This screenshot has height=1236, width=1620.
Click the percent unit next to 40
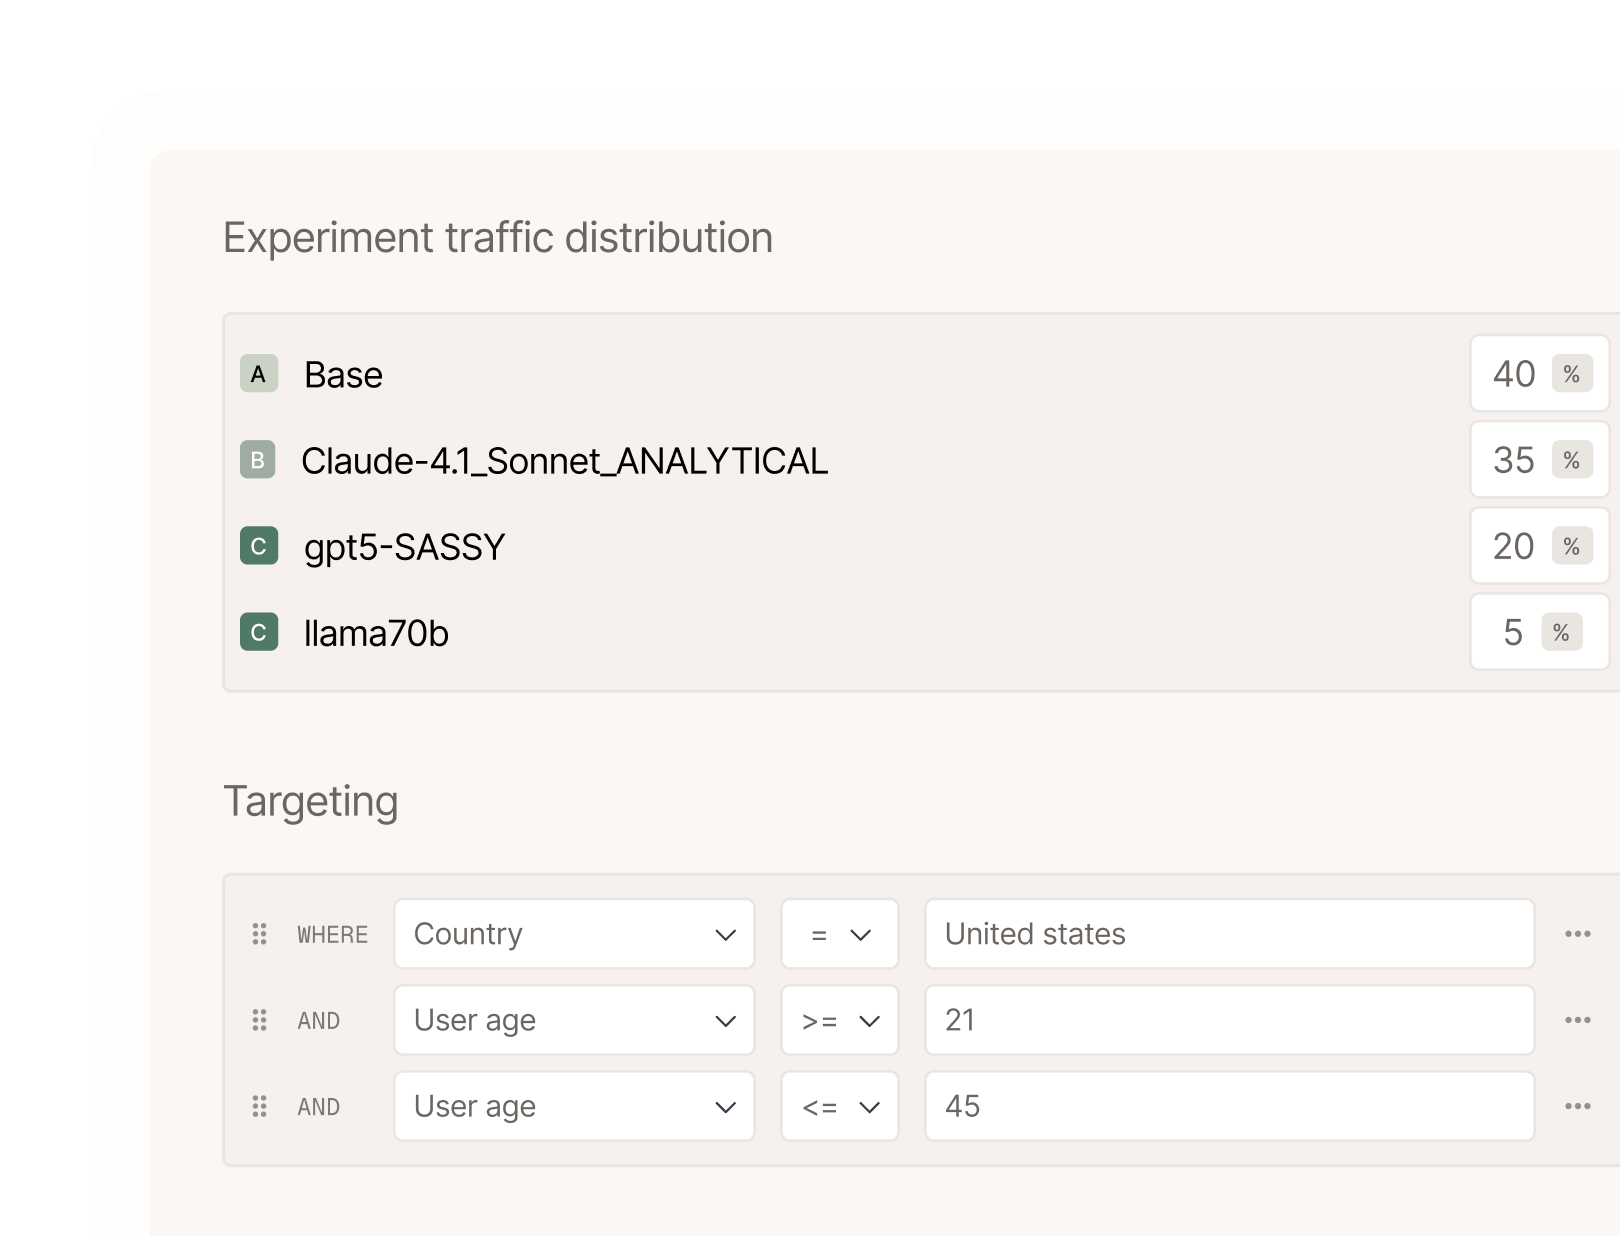click(x=1572, y=374)
